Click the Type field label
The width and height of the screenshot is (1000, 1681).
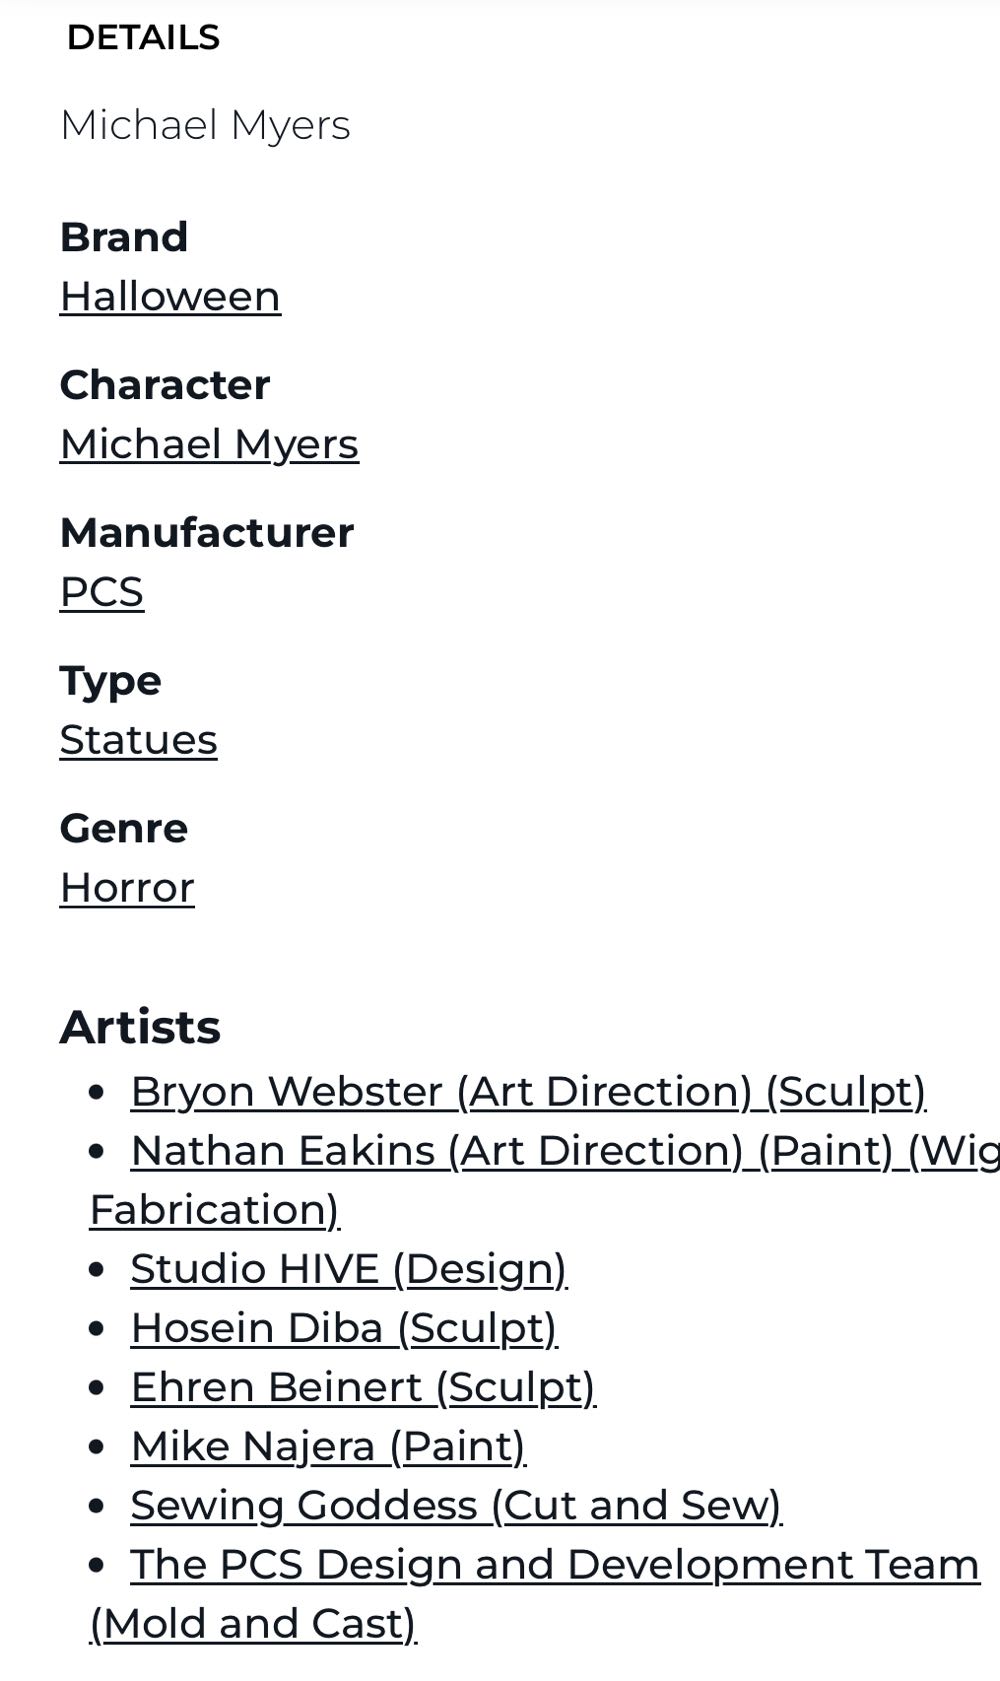pos(110,681)
